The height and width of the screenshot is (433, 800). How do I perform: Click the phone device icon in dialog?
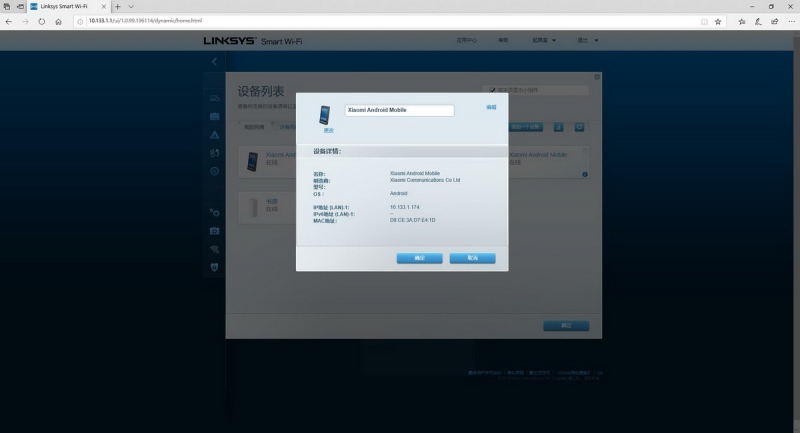coord(324,115)
